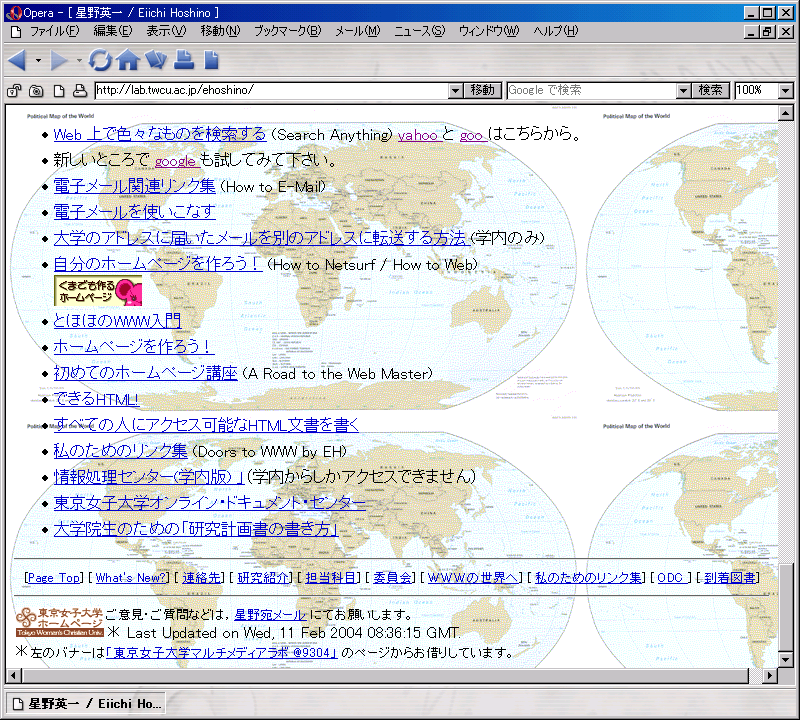Click the small print preview icon near address bar
800x720 pixels.
click(80, 91)
